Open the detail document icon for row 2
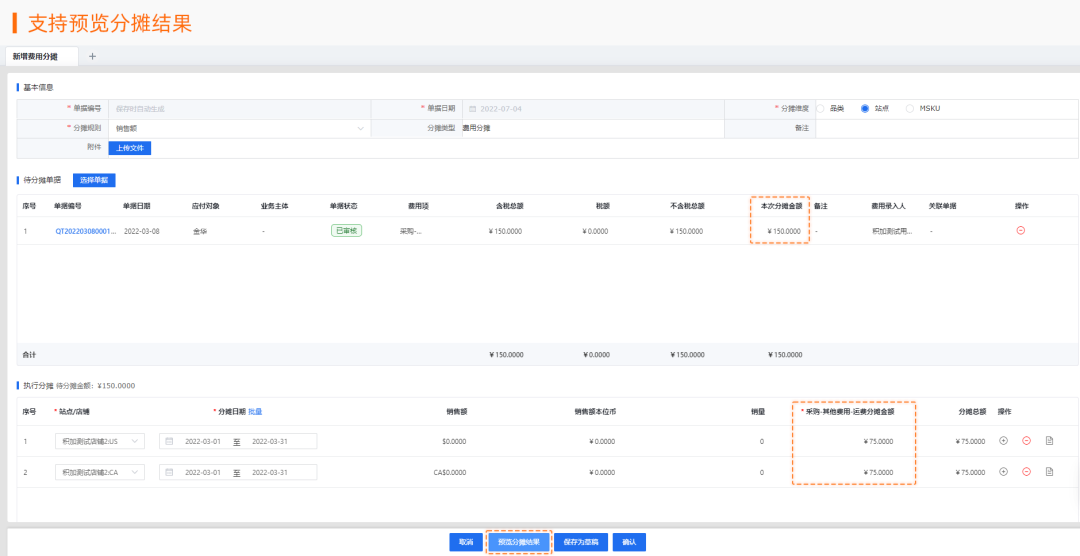This screenshot has height=556, width=1080. [x=1049, y=472]
